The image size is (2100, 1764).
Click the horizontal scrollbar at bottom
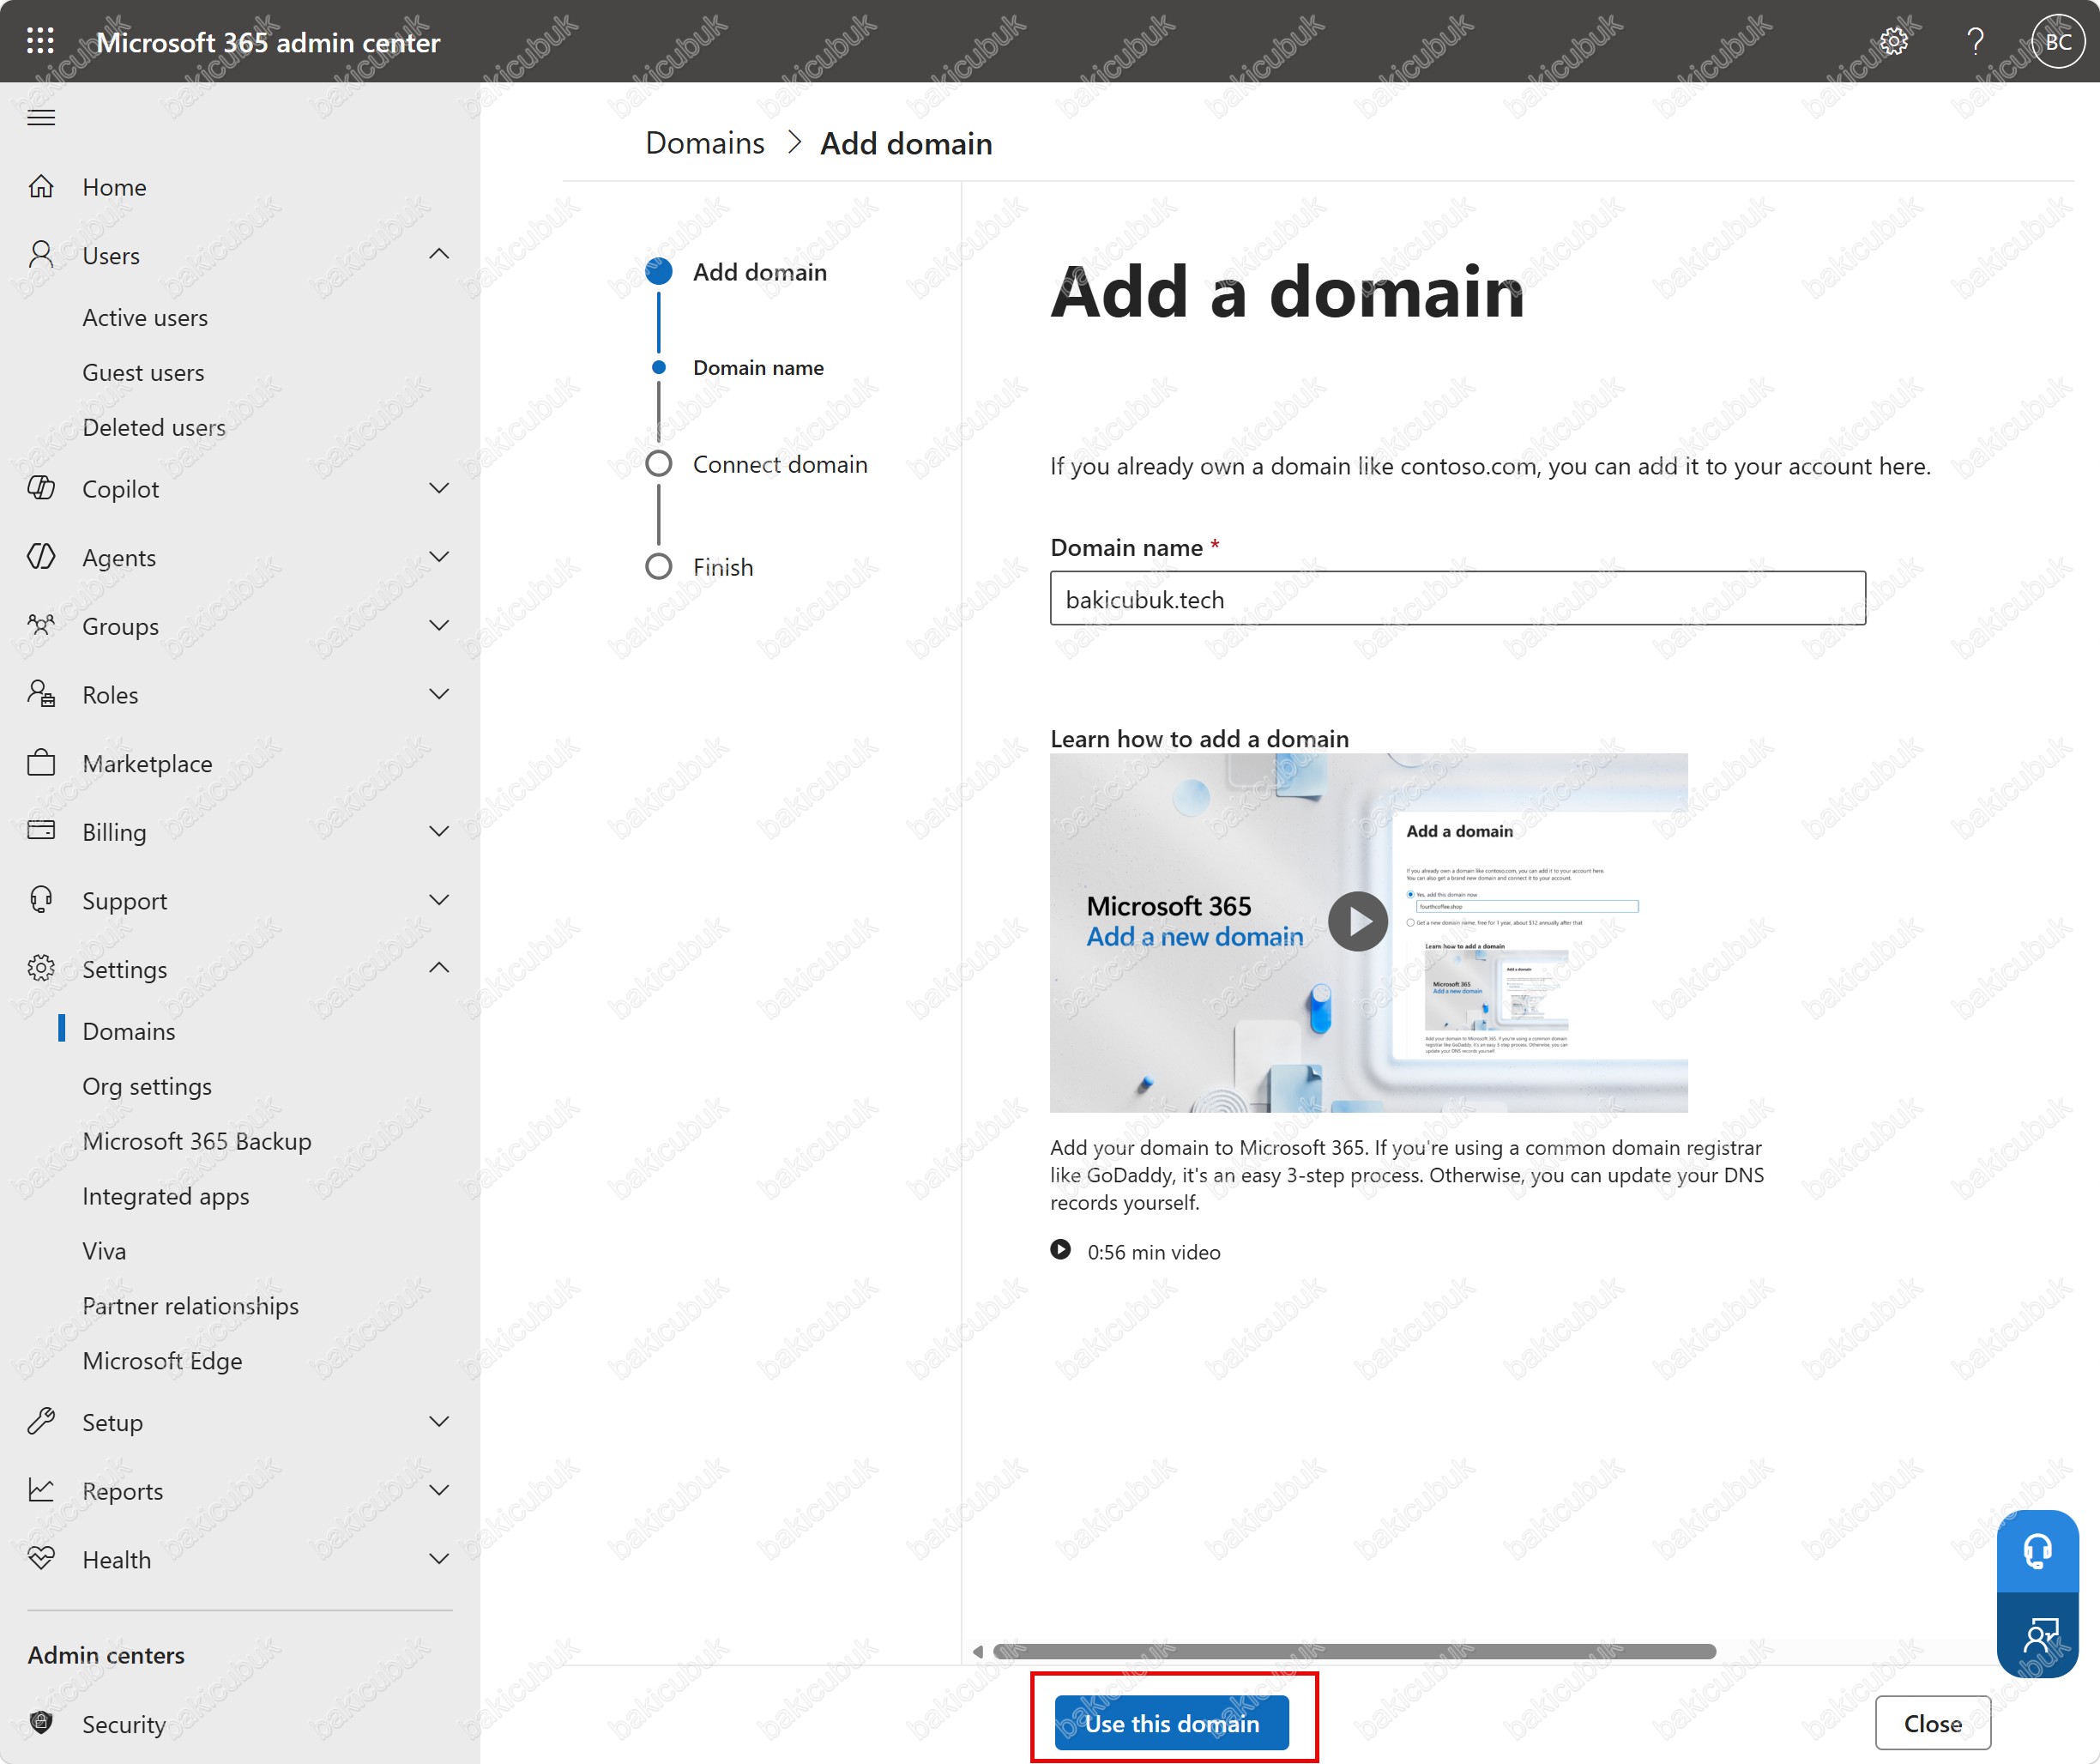(1354, 1651)
